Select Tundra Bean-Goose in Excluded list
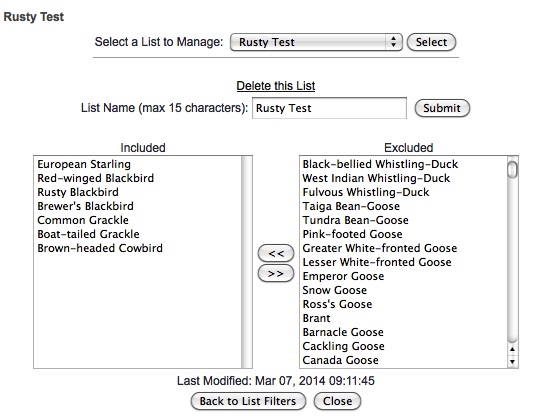This screenshot has height=419, width=545. 404,220
